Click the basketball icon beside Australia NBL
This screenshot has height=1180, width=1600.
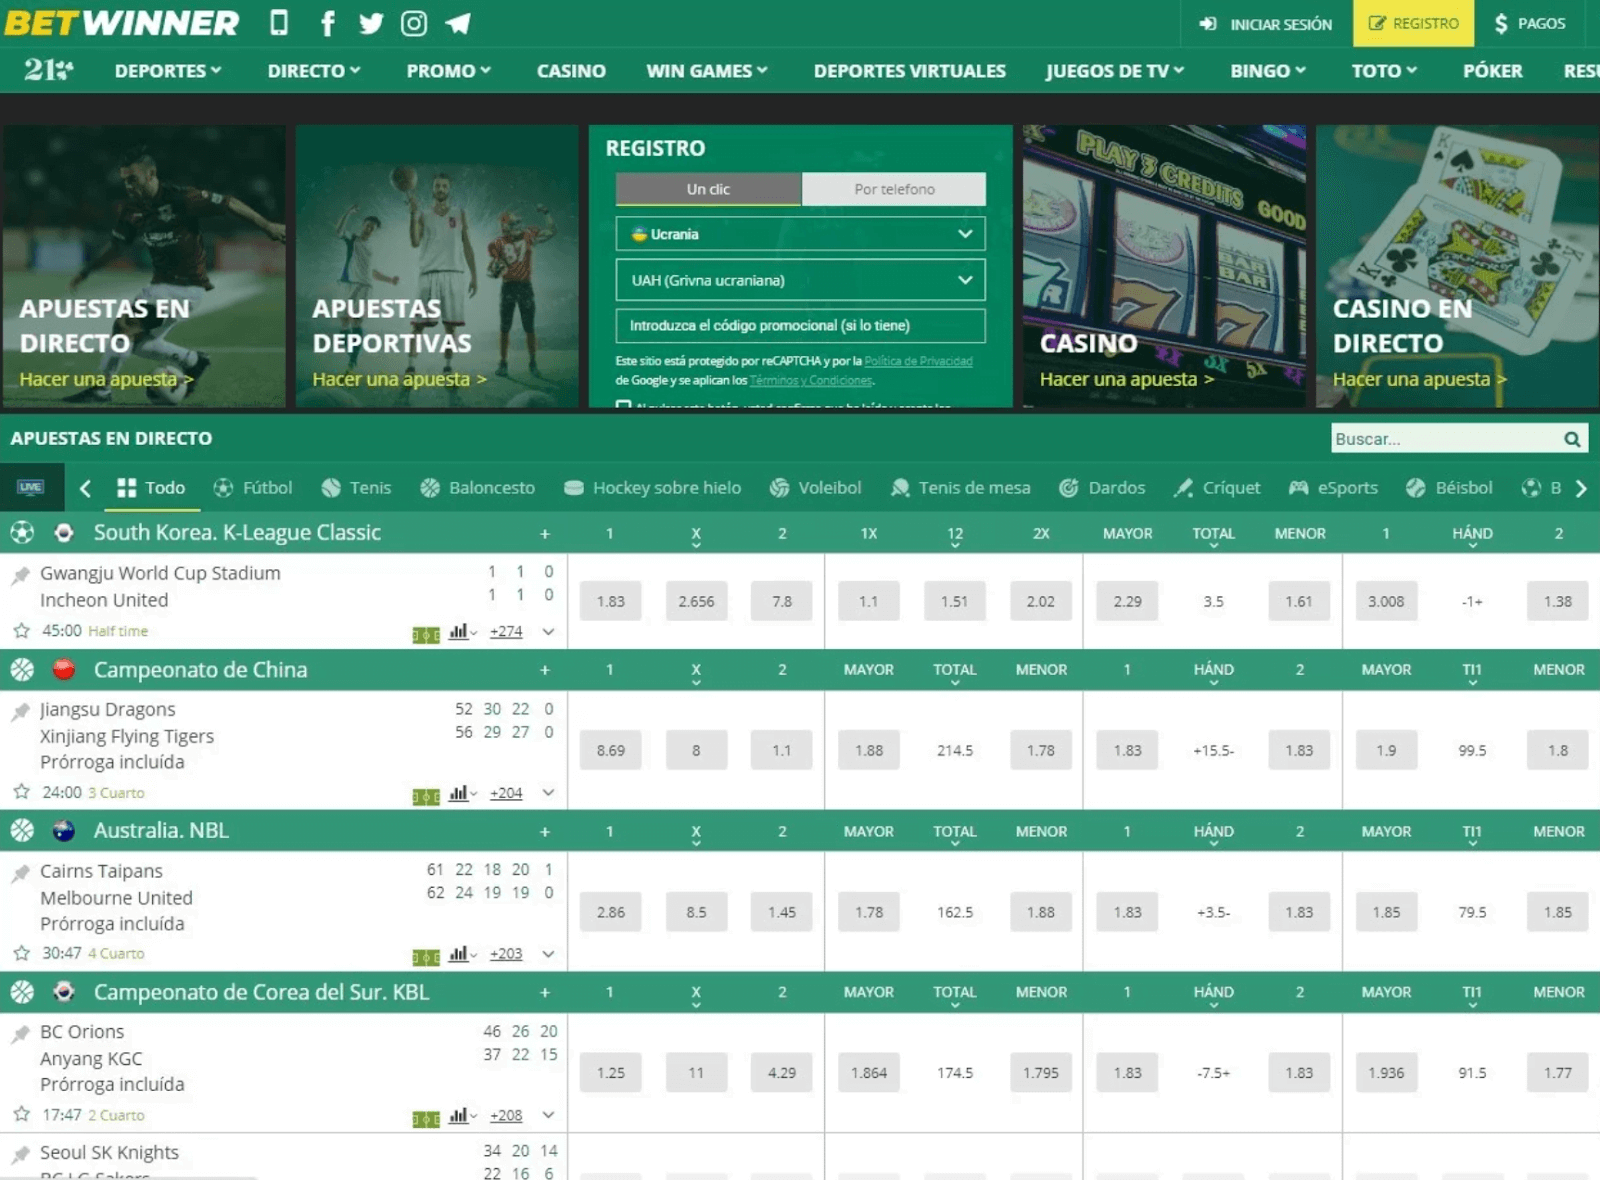[x=22, y=831]
